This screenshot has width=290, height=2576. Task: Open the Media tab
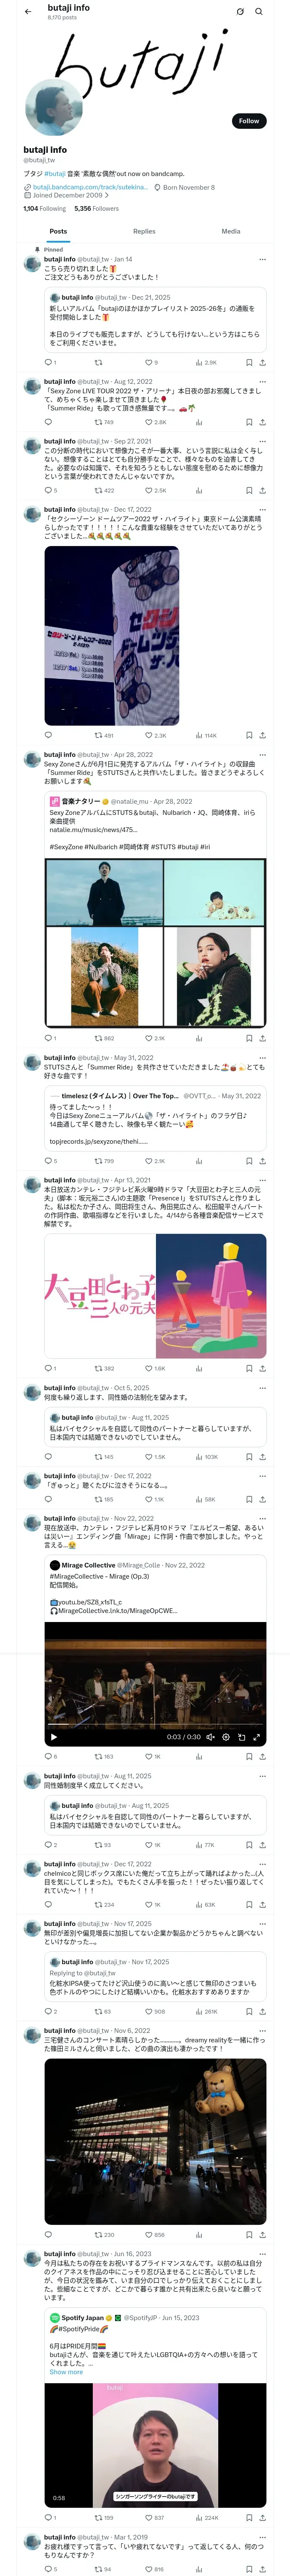(231, 231)
